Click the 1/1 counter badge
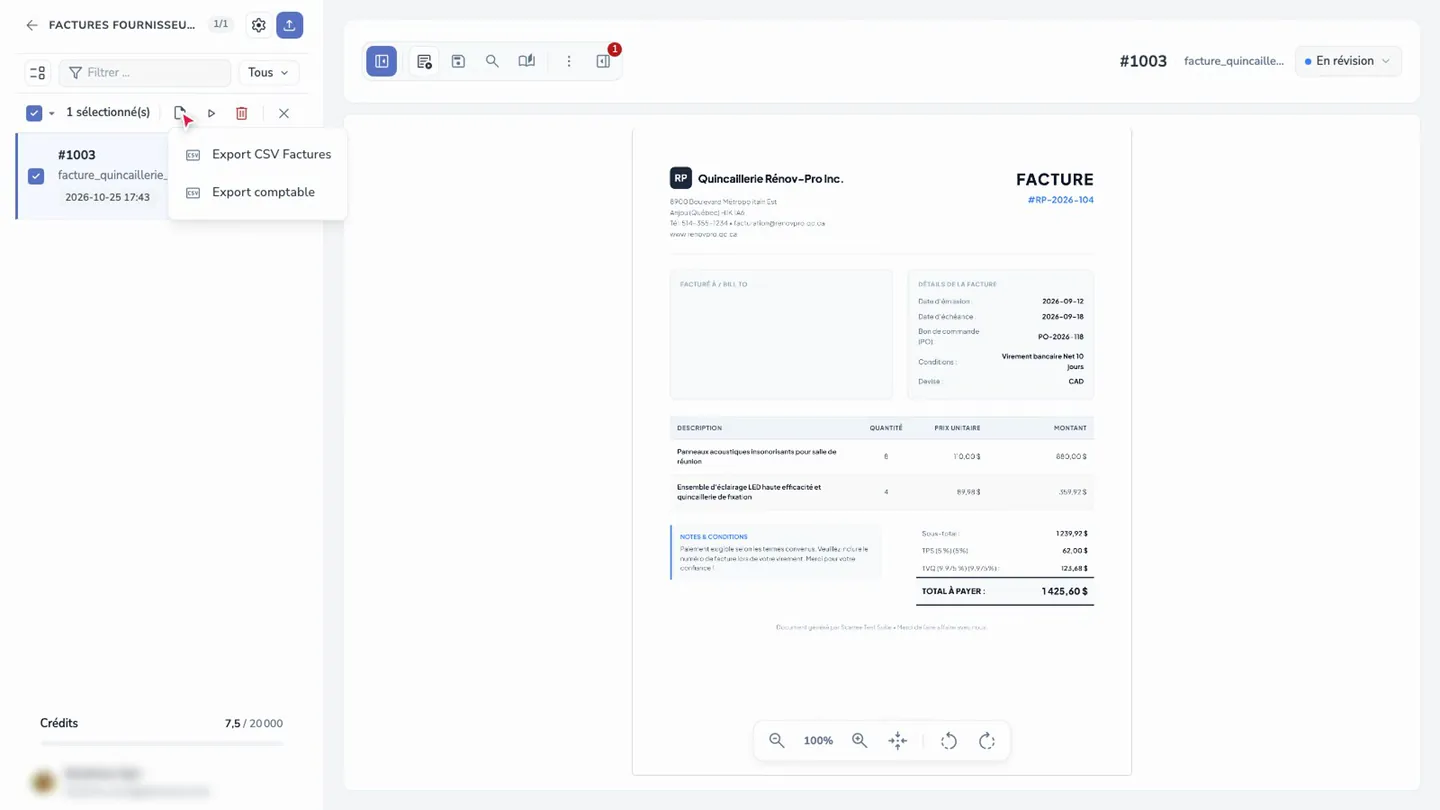This screenshot has height=810, width=1440. [221, 24]
